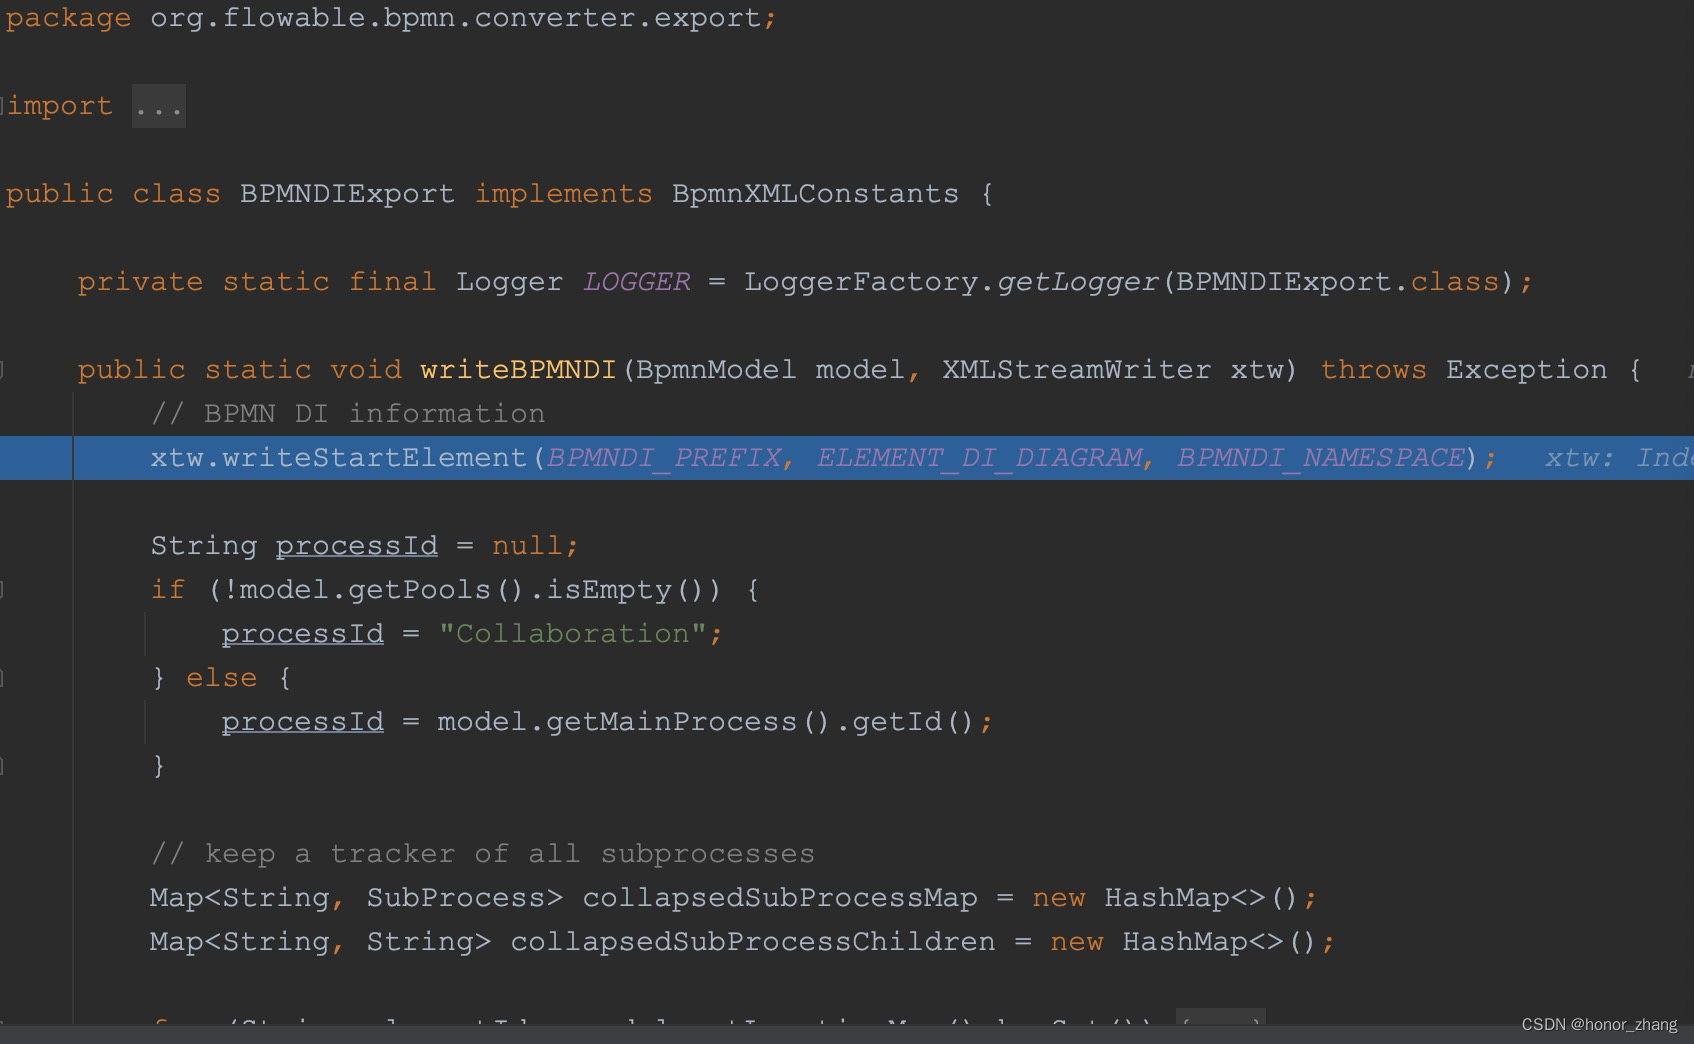The height and width of the screenshot is (1044, 1694).
Task: Collapse the if block using its gutter fold marker
Action: [x=3, y=589]
